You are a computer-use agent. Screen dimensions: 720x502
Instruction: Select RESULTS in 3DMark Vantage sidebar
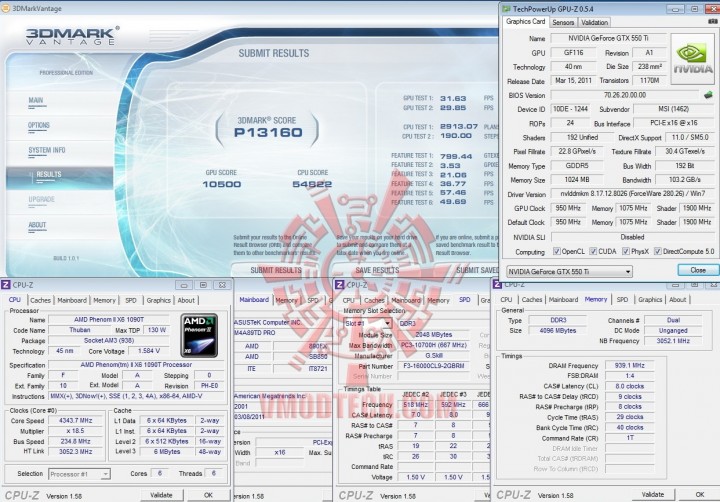[x=60, y=177]
